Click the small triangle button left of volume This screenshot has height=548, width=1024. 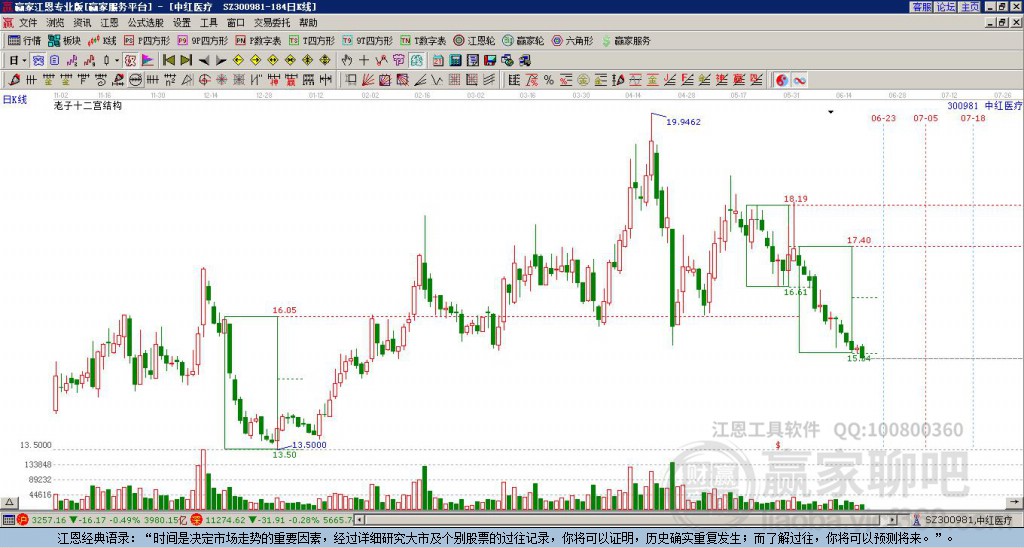click(x=9, y=503)
